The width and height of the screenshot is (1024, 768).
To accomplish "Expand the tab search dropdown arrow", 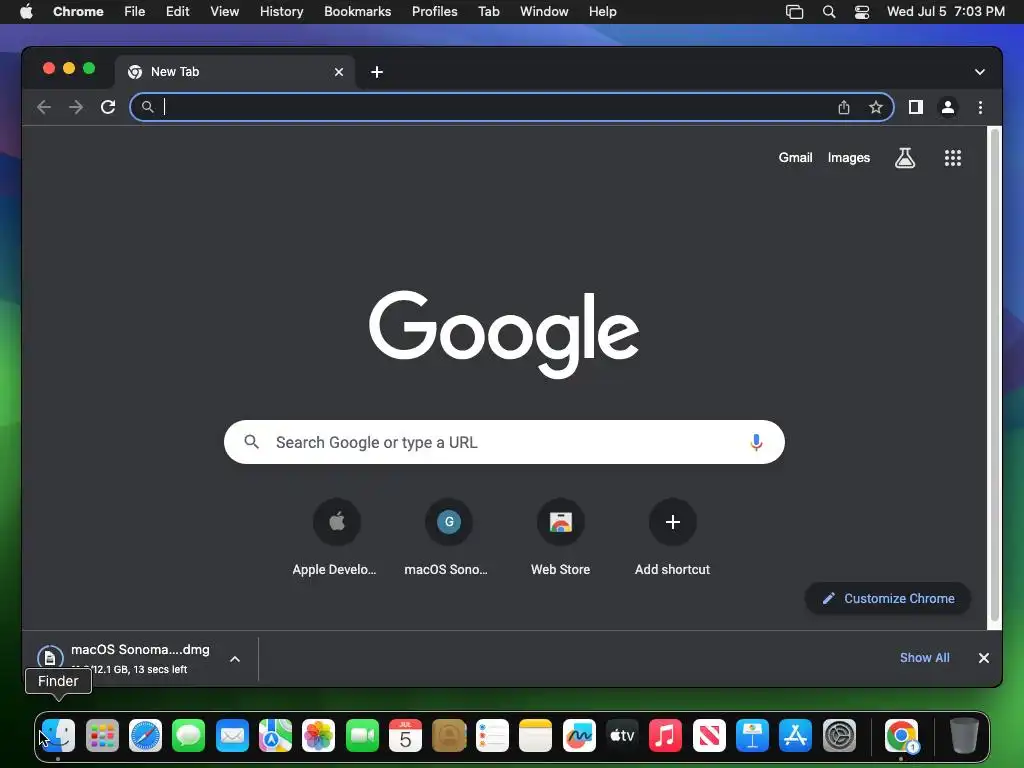I will [980, 72].
